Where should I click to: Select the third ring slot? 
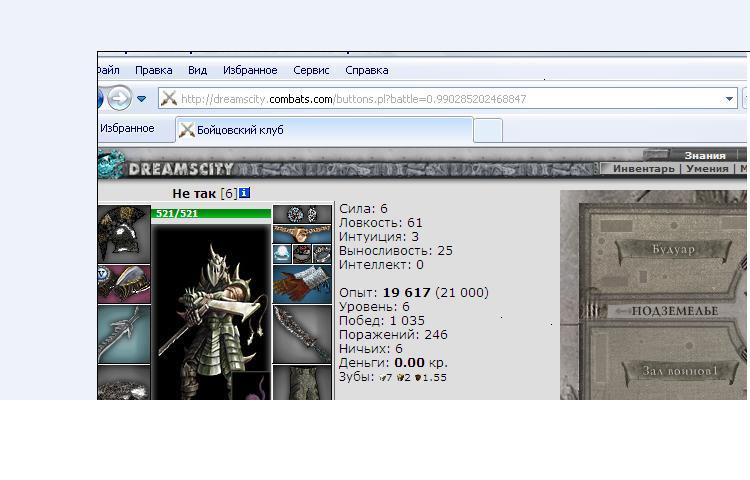point(322,254)
